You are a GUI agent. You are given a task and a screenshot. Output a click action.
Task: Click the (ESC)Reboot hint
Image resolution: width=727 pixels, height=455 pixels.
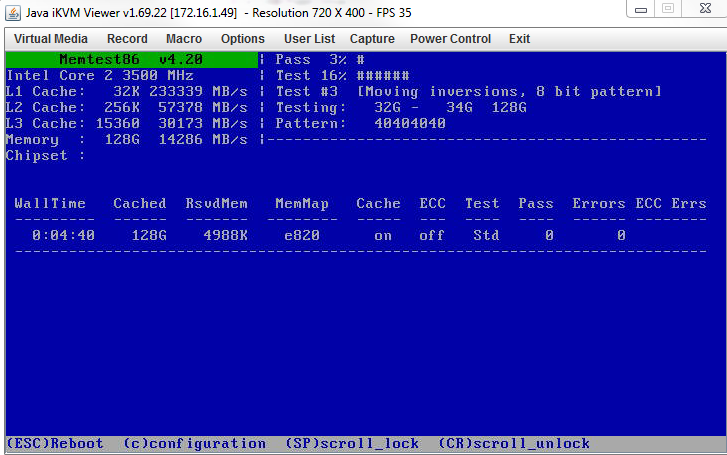(x=55, y=443)
